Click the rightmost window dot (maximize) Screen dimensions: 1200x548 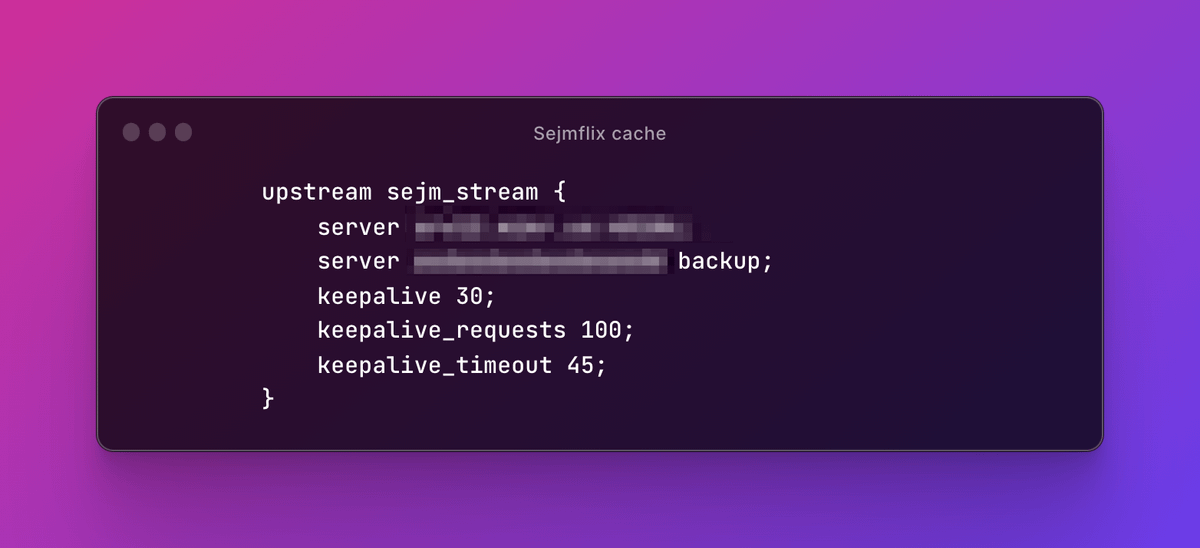point(183,132)
